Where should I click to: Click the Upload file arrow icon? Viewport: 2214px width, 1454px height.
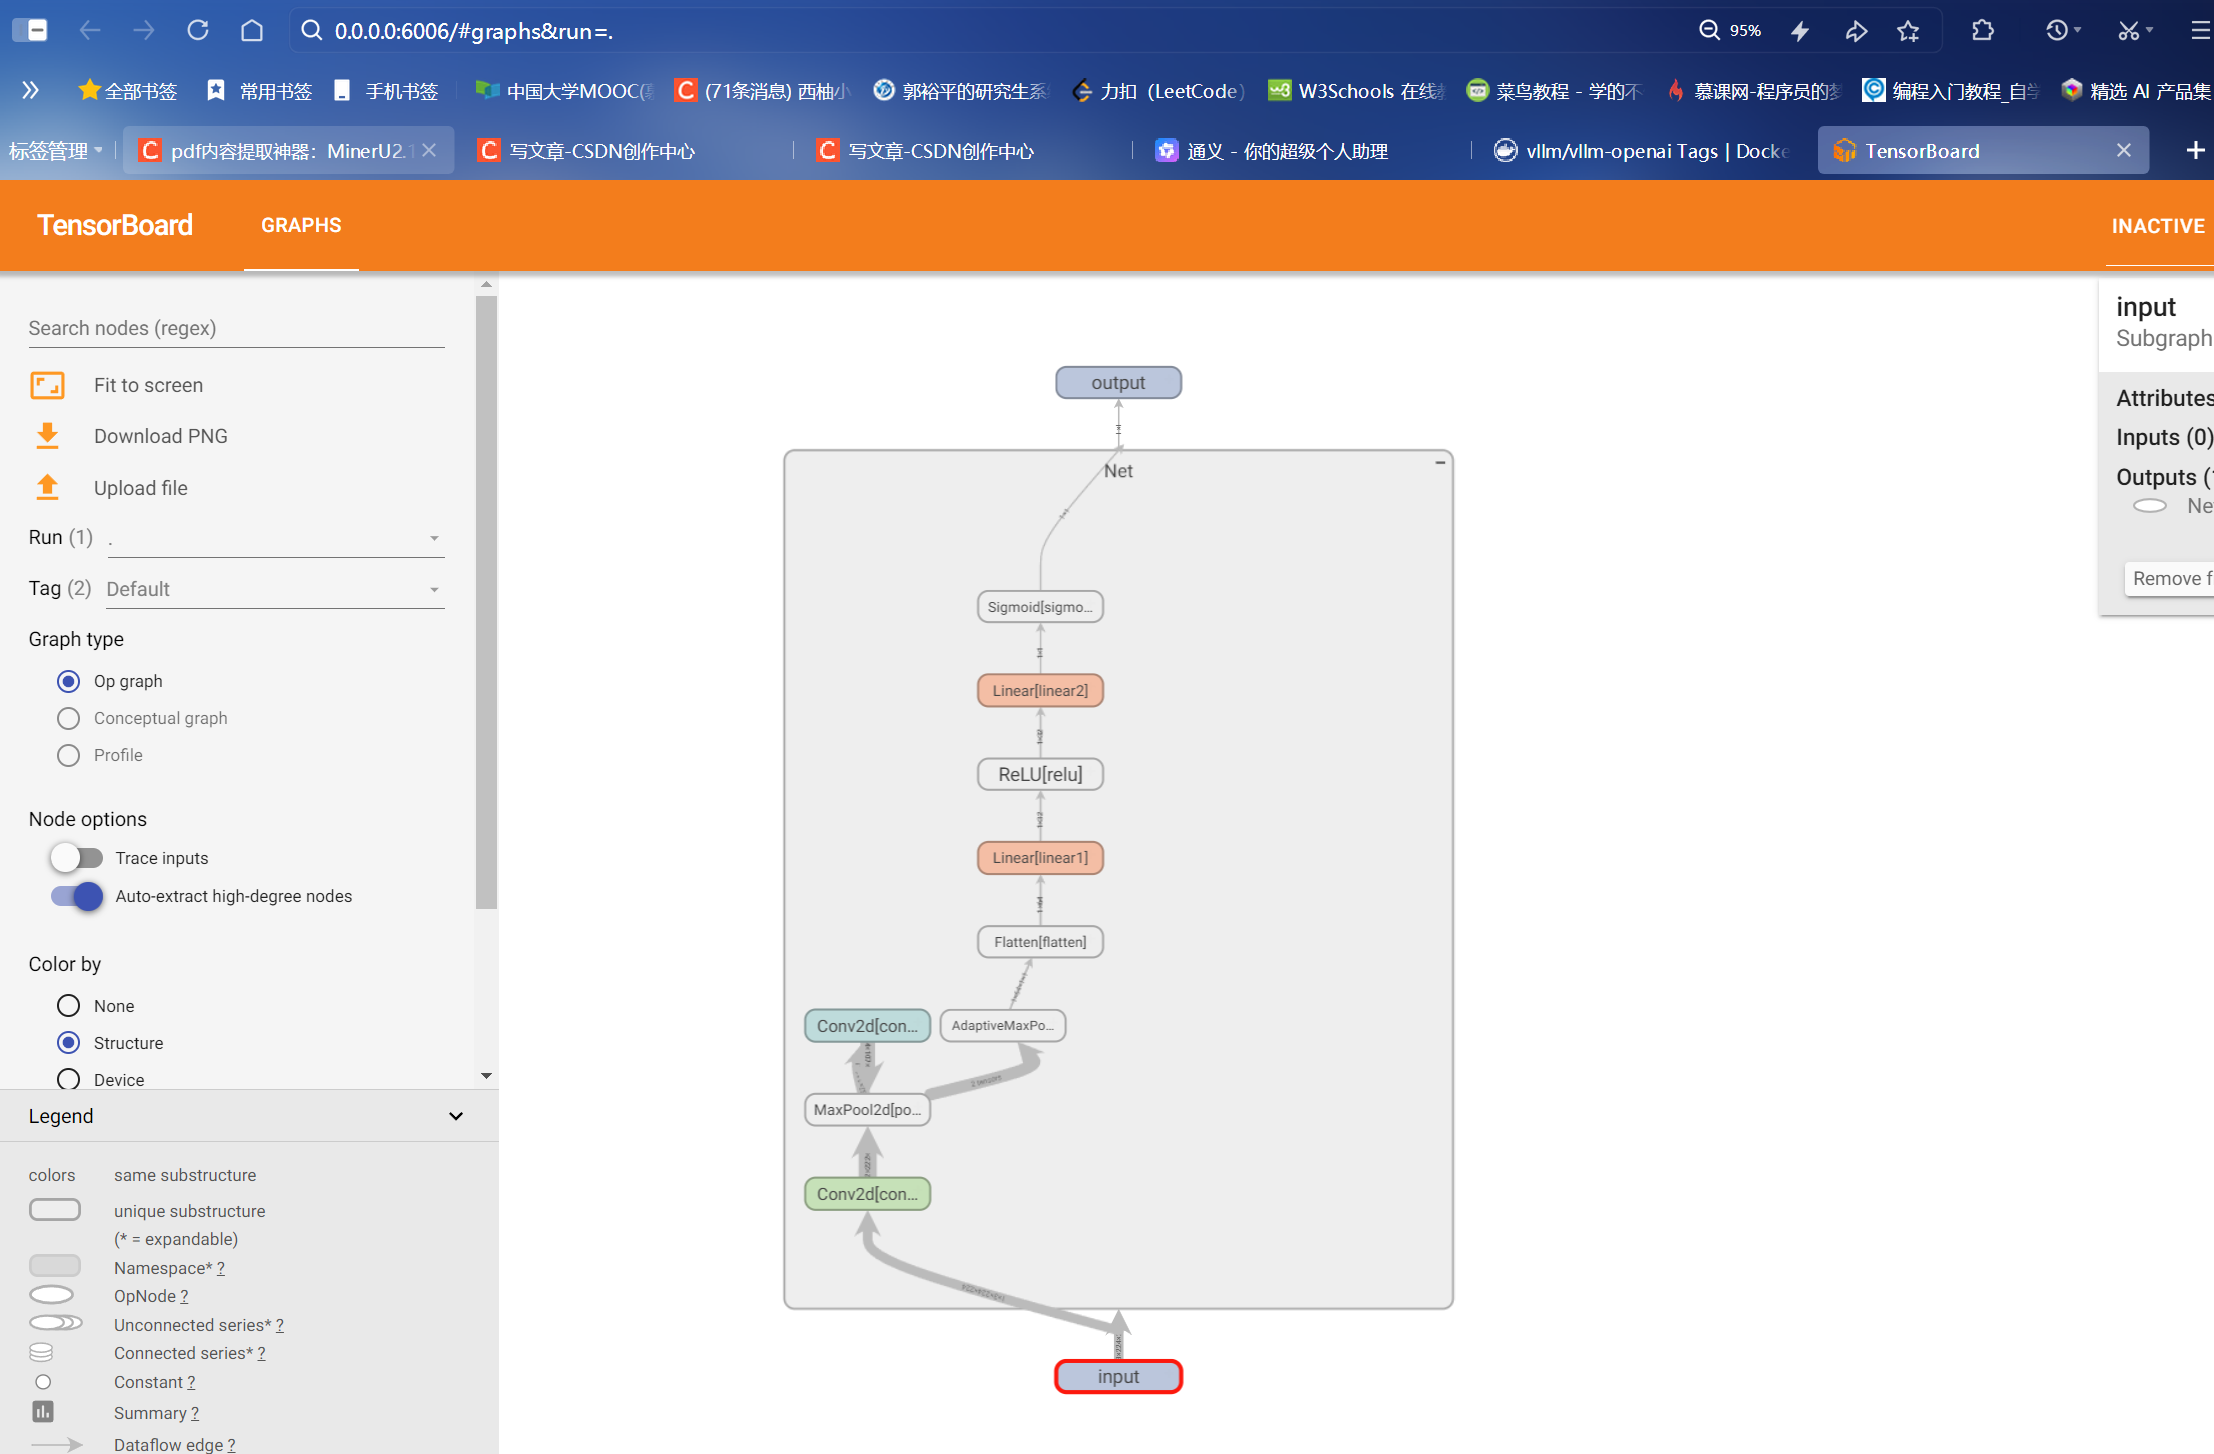[x=47, y=487]
